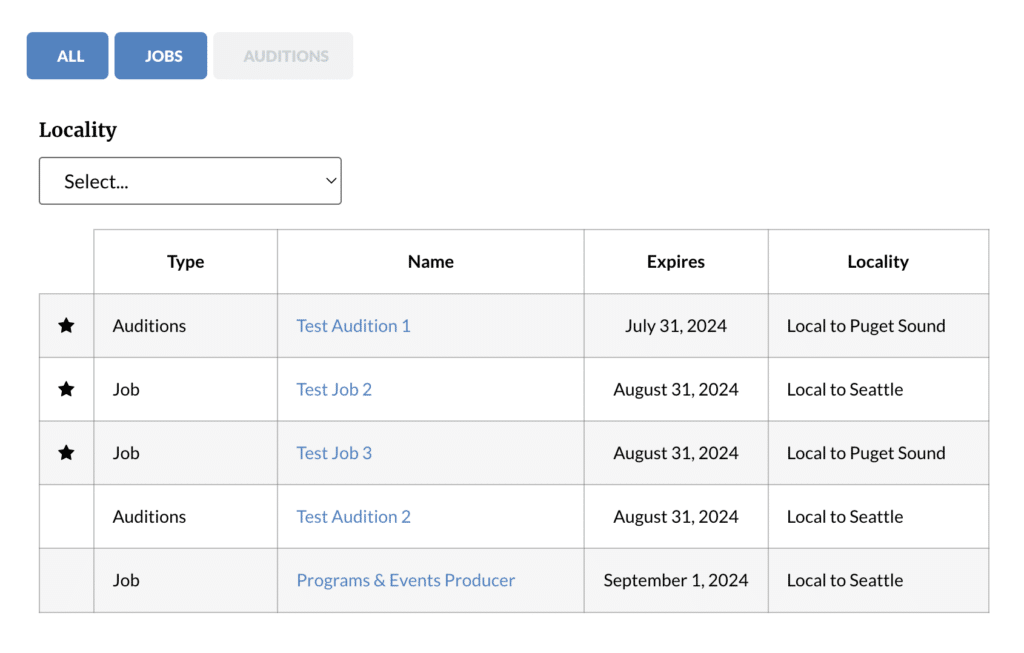This screenshot has width=1024, height=653.
Task: Click the Type column header
Action: coord(185,262)
